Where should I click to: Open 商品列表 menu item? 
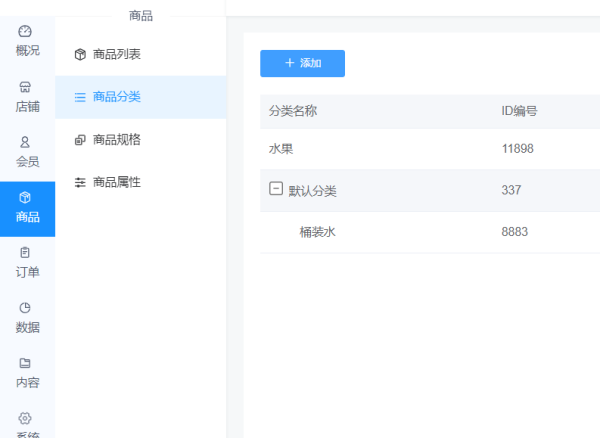coord(116,54)
